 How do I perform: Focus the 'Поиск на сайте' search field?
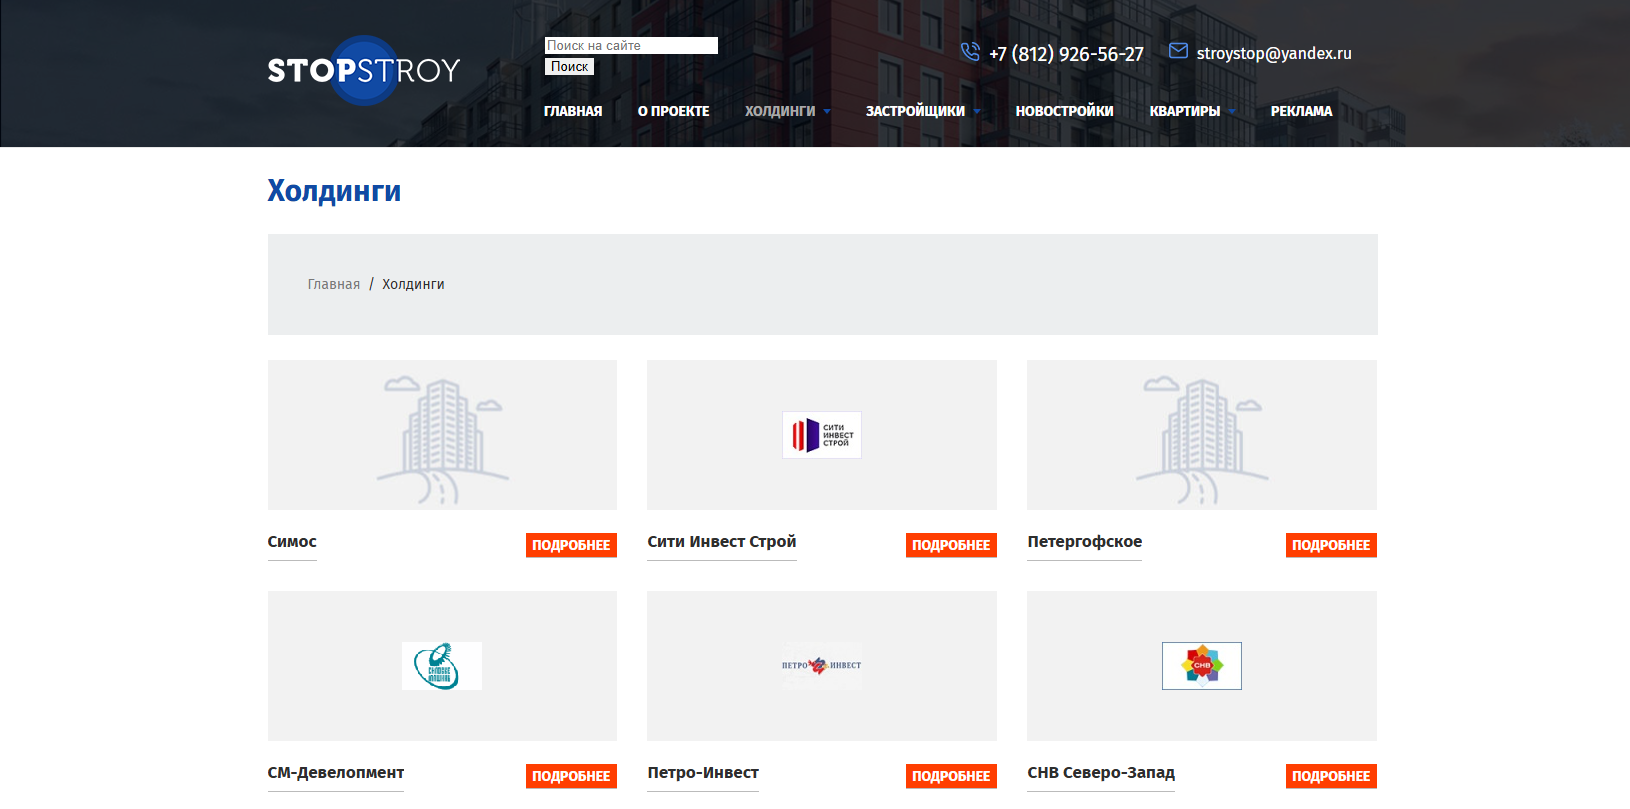[x=631, y=46]
